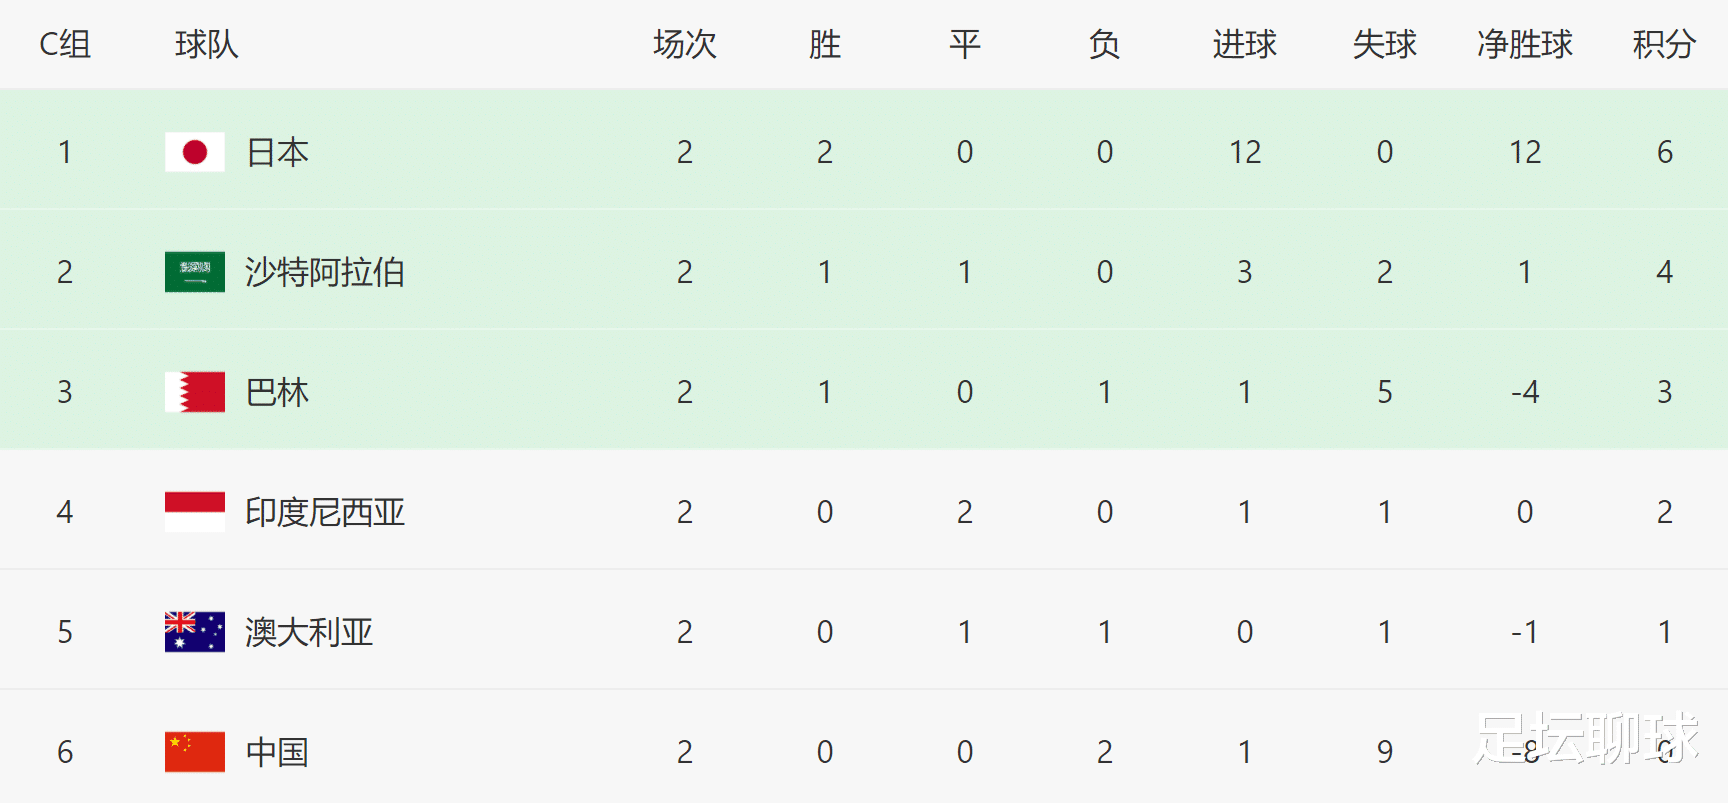Open the 沙特阿拉伯 team link
This screenshot has height=803, width=1728.
[x=325, y=272]
